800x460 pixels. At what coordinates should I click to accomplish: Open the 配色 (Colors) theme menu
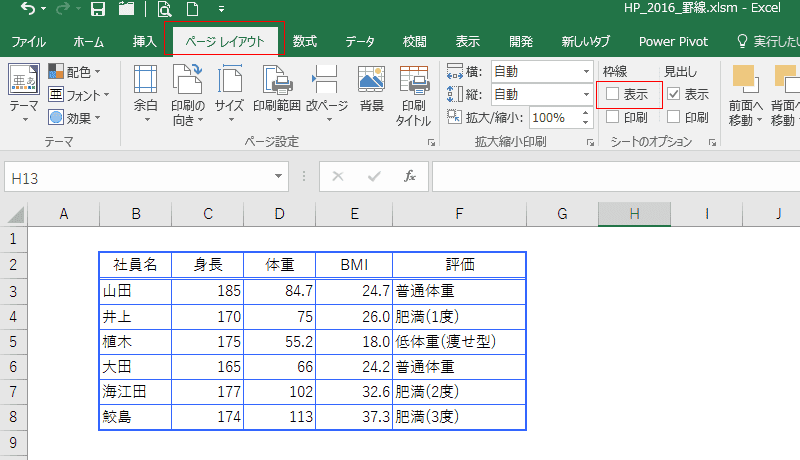[x=75, y=72]
